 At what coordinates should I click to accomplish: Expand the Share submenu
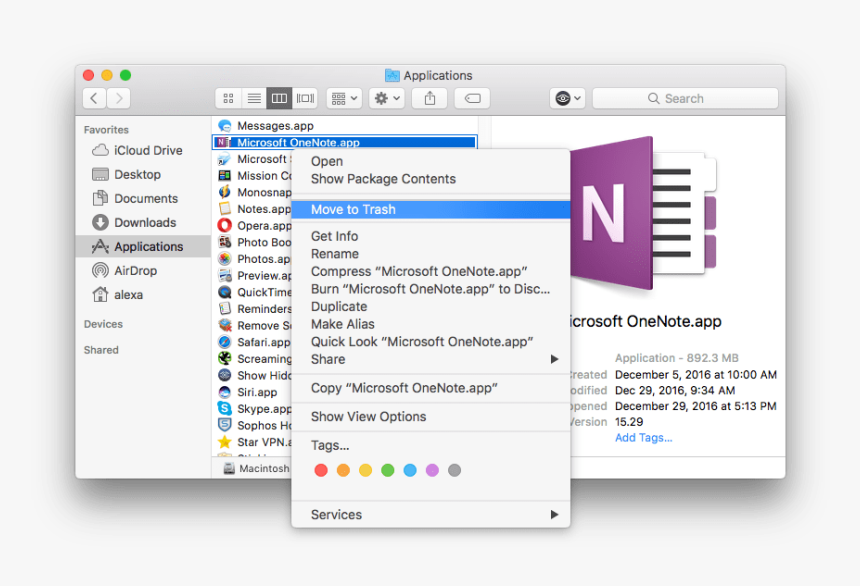[431, 359]
